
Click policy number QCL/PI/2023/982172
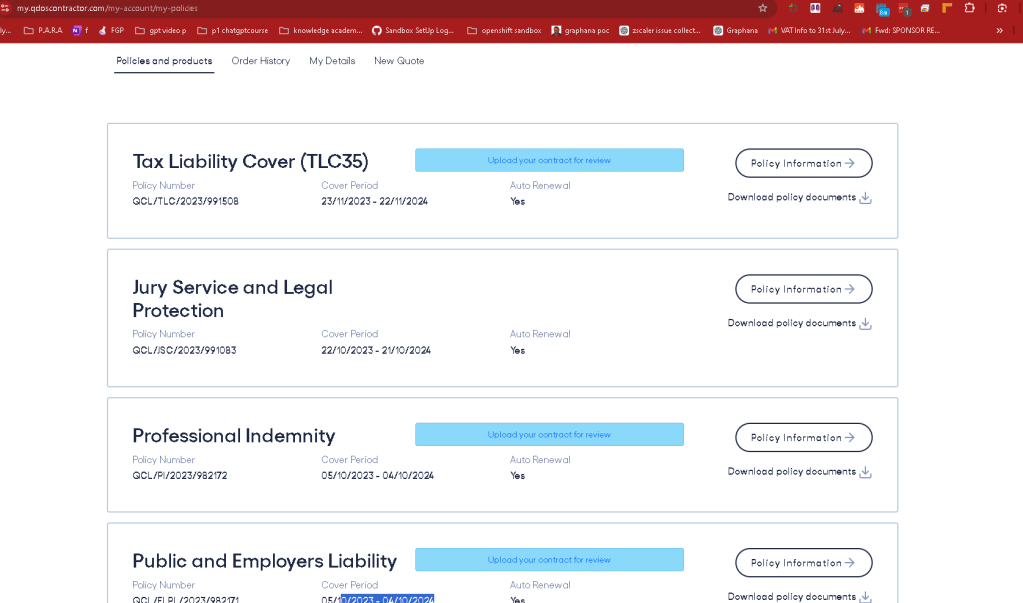coord(179,476)
